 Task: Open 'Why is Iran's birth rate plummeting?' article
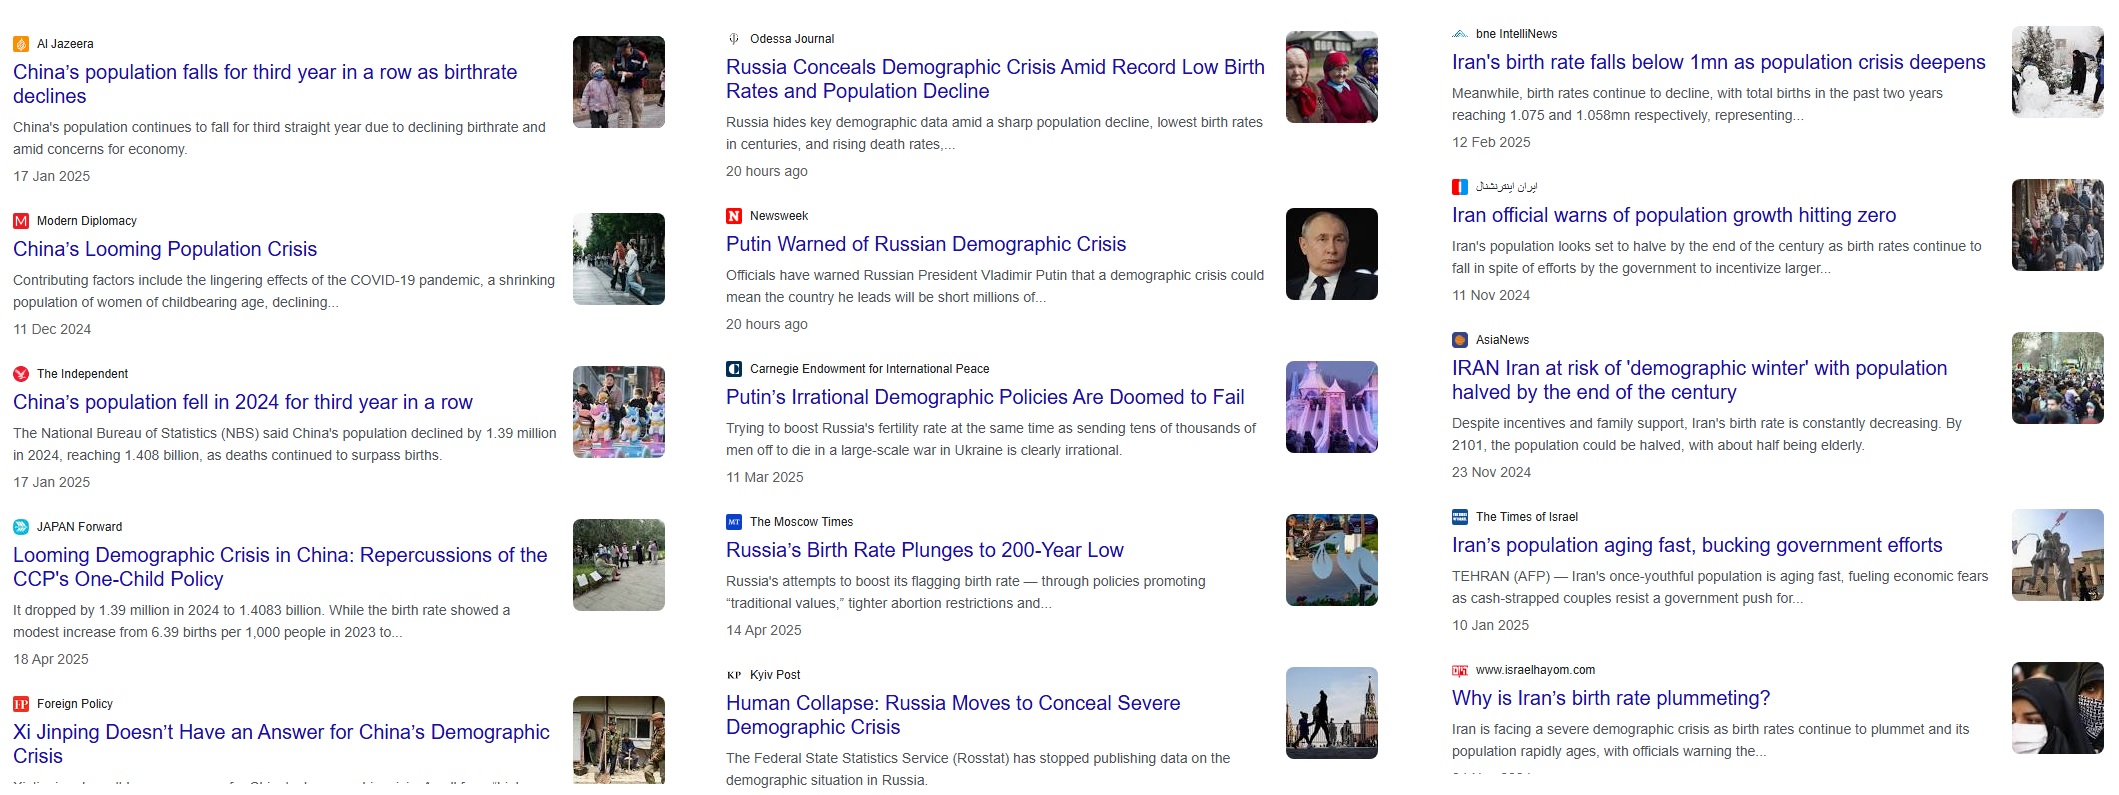click(x=1611, y=698)
